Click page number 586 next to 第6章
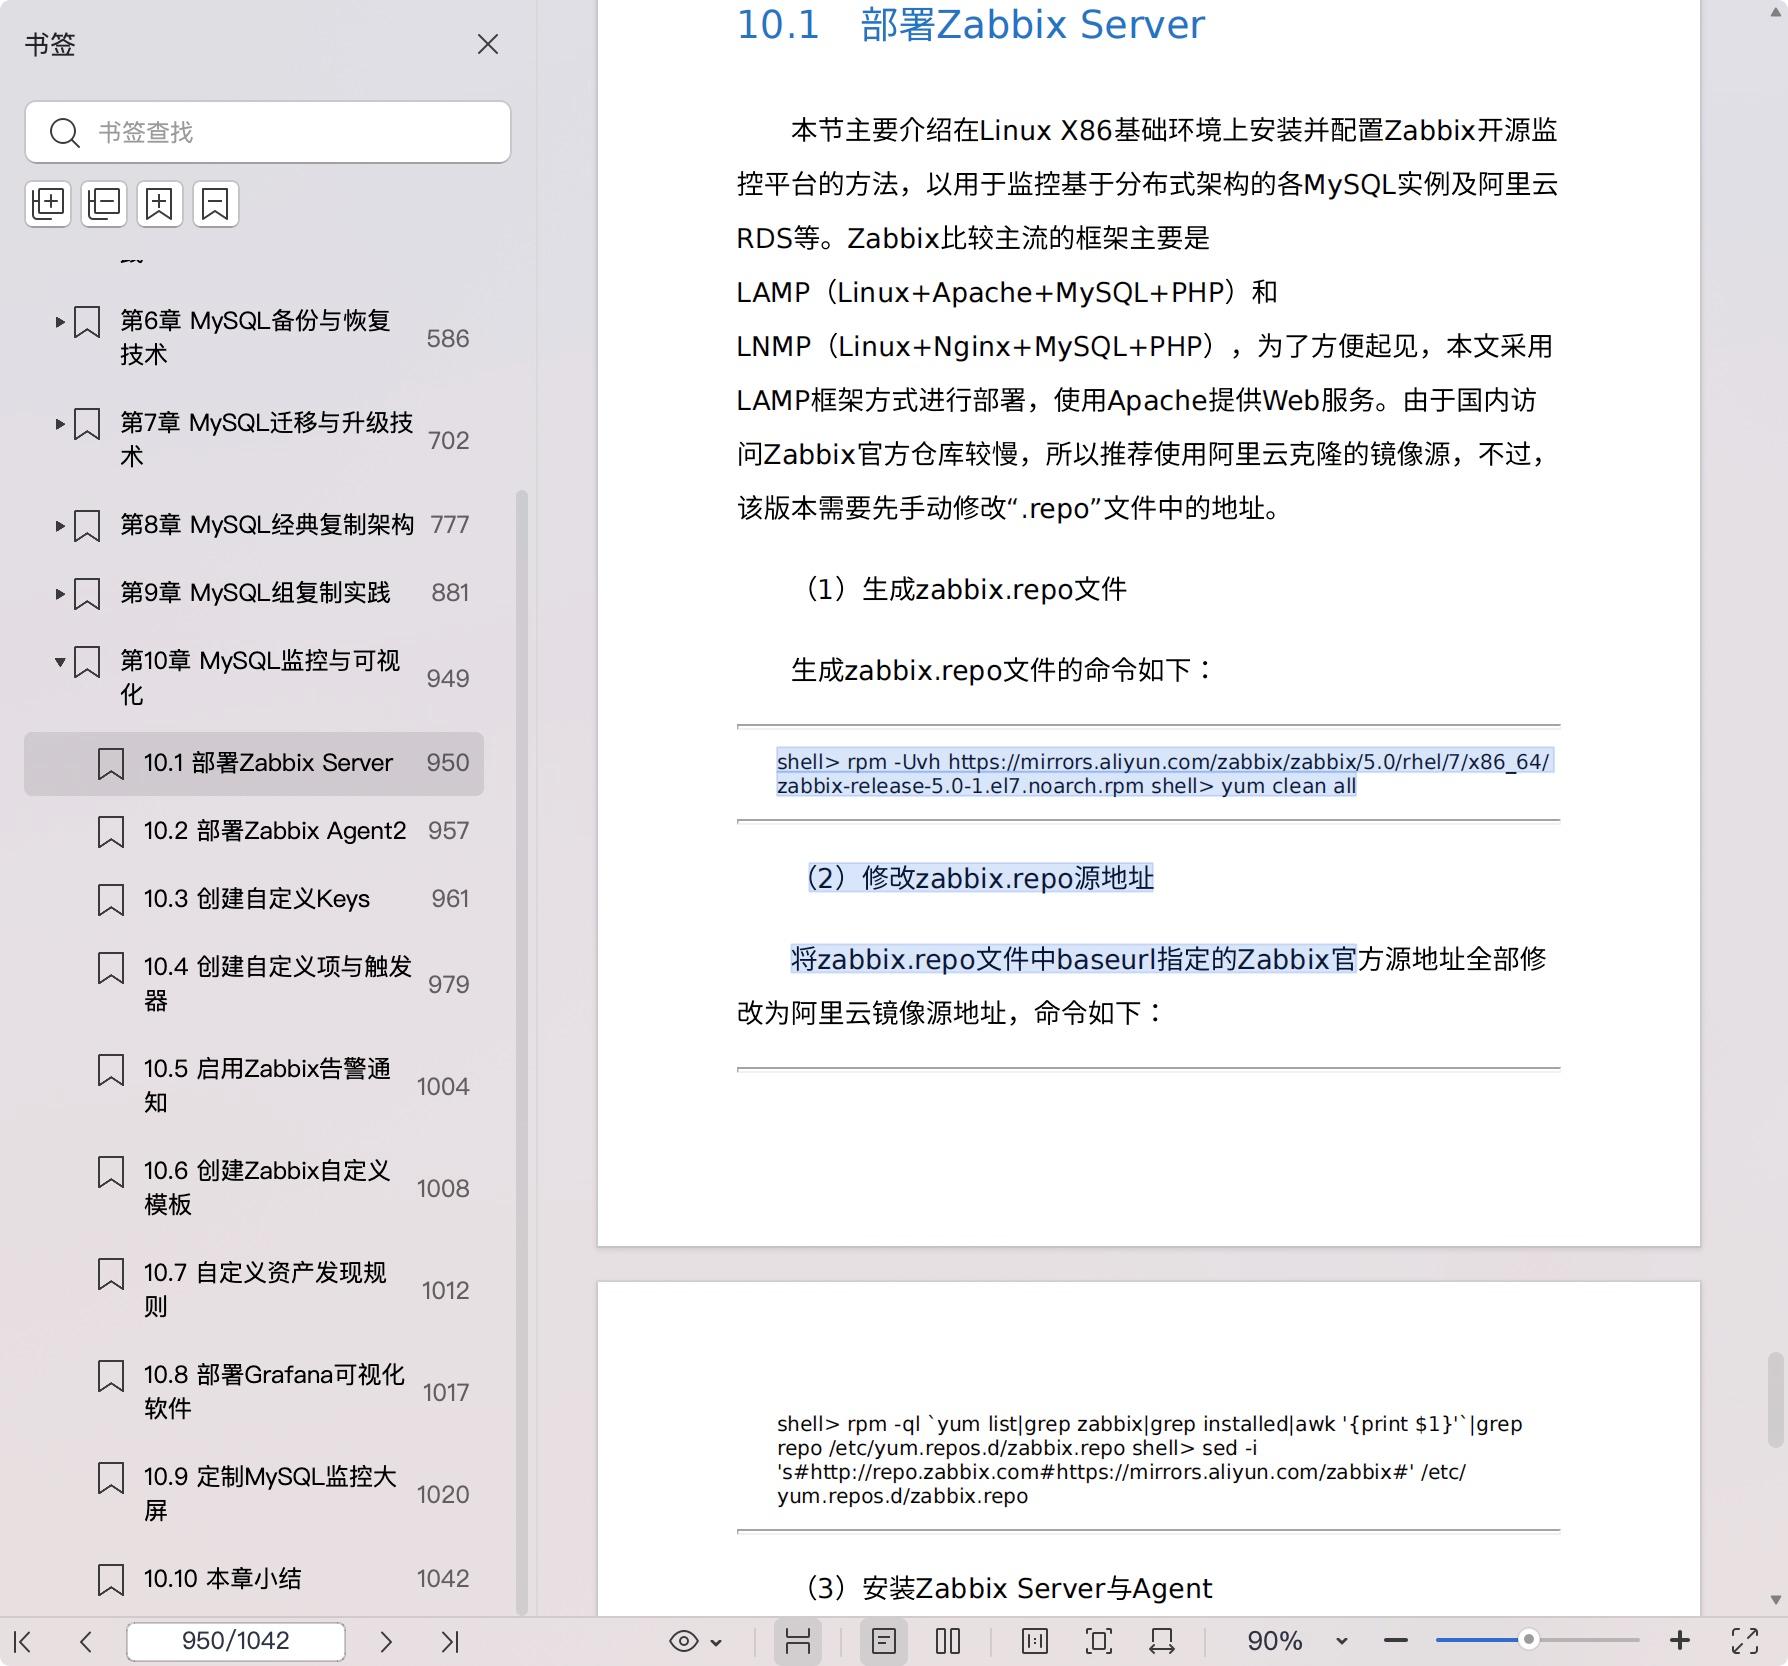This screenshot has width=1788, height=1666. pyautogui.click(x=448, y=339)
